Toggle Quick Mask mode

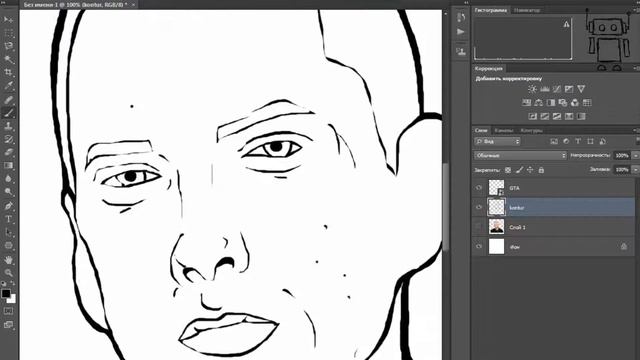(x=8, y=311)
